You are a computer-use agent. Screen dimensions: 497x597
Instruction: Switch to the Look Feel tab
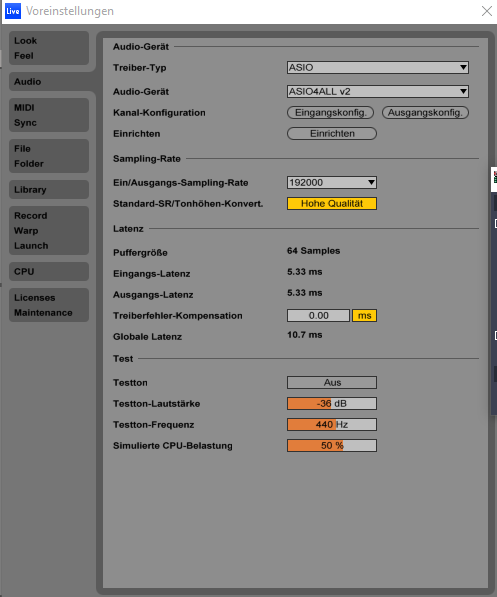(x=49, y=48)
